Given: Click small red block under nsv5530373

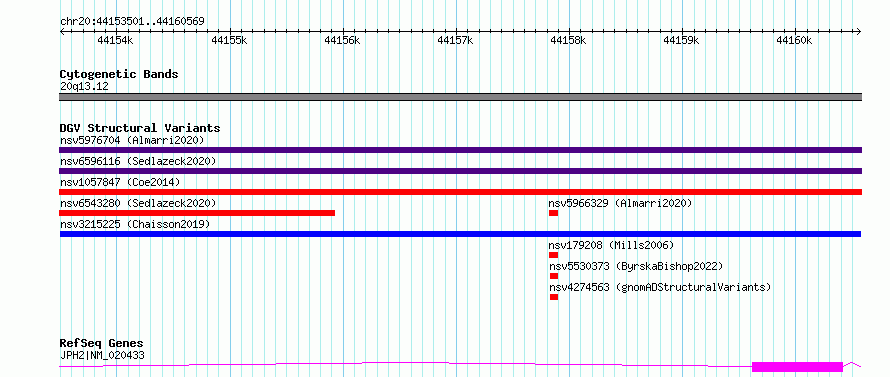Looking at the screenshot, I should [553, 276].
